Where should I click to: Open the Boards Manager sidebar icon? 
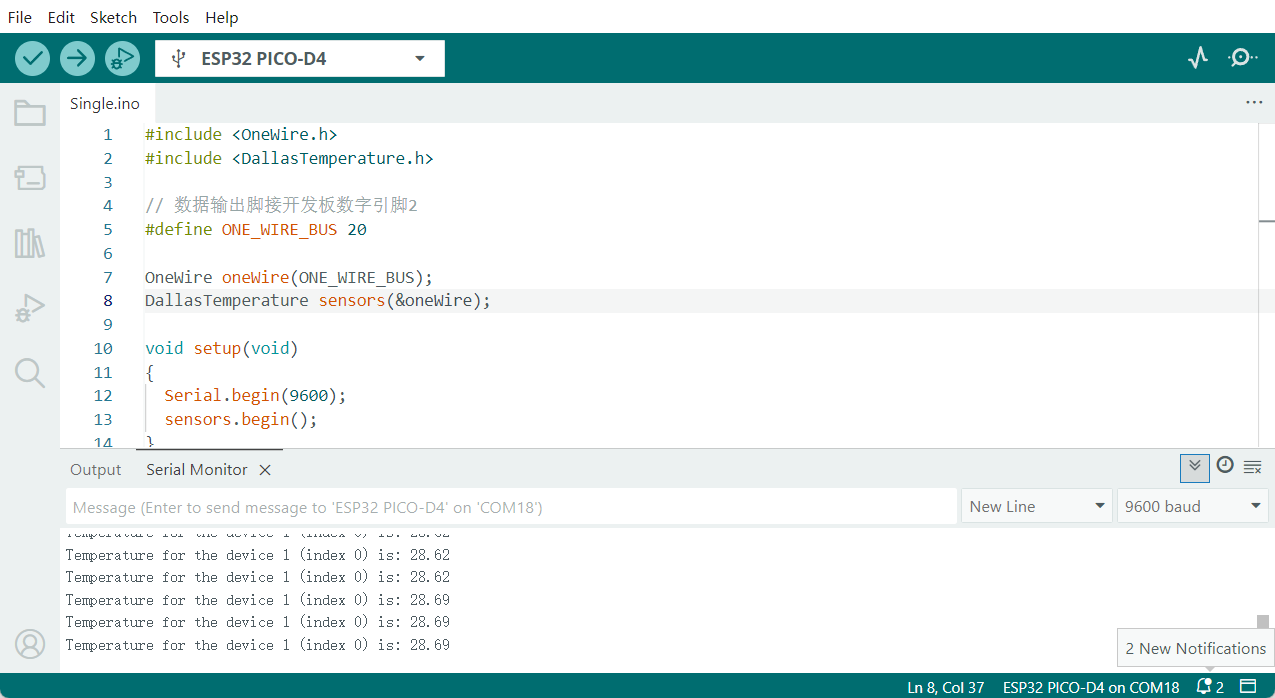coord(30,179)
